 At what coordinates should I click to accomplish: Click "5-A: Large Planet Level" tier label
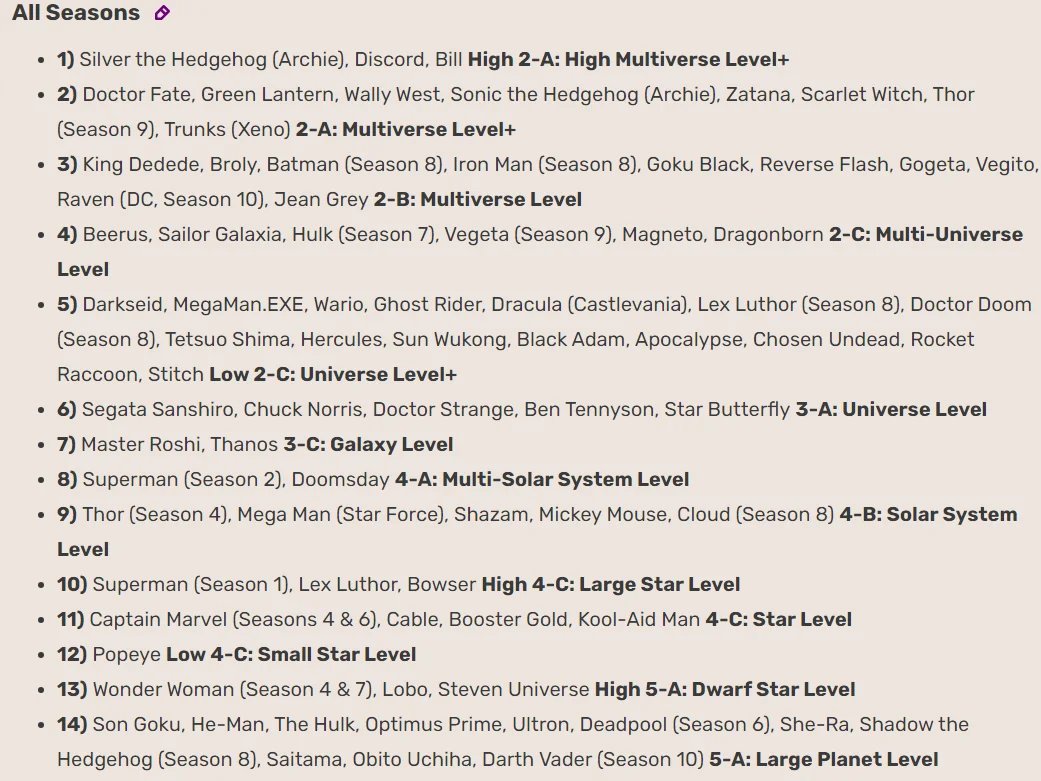click(x=824, y=759)
